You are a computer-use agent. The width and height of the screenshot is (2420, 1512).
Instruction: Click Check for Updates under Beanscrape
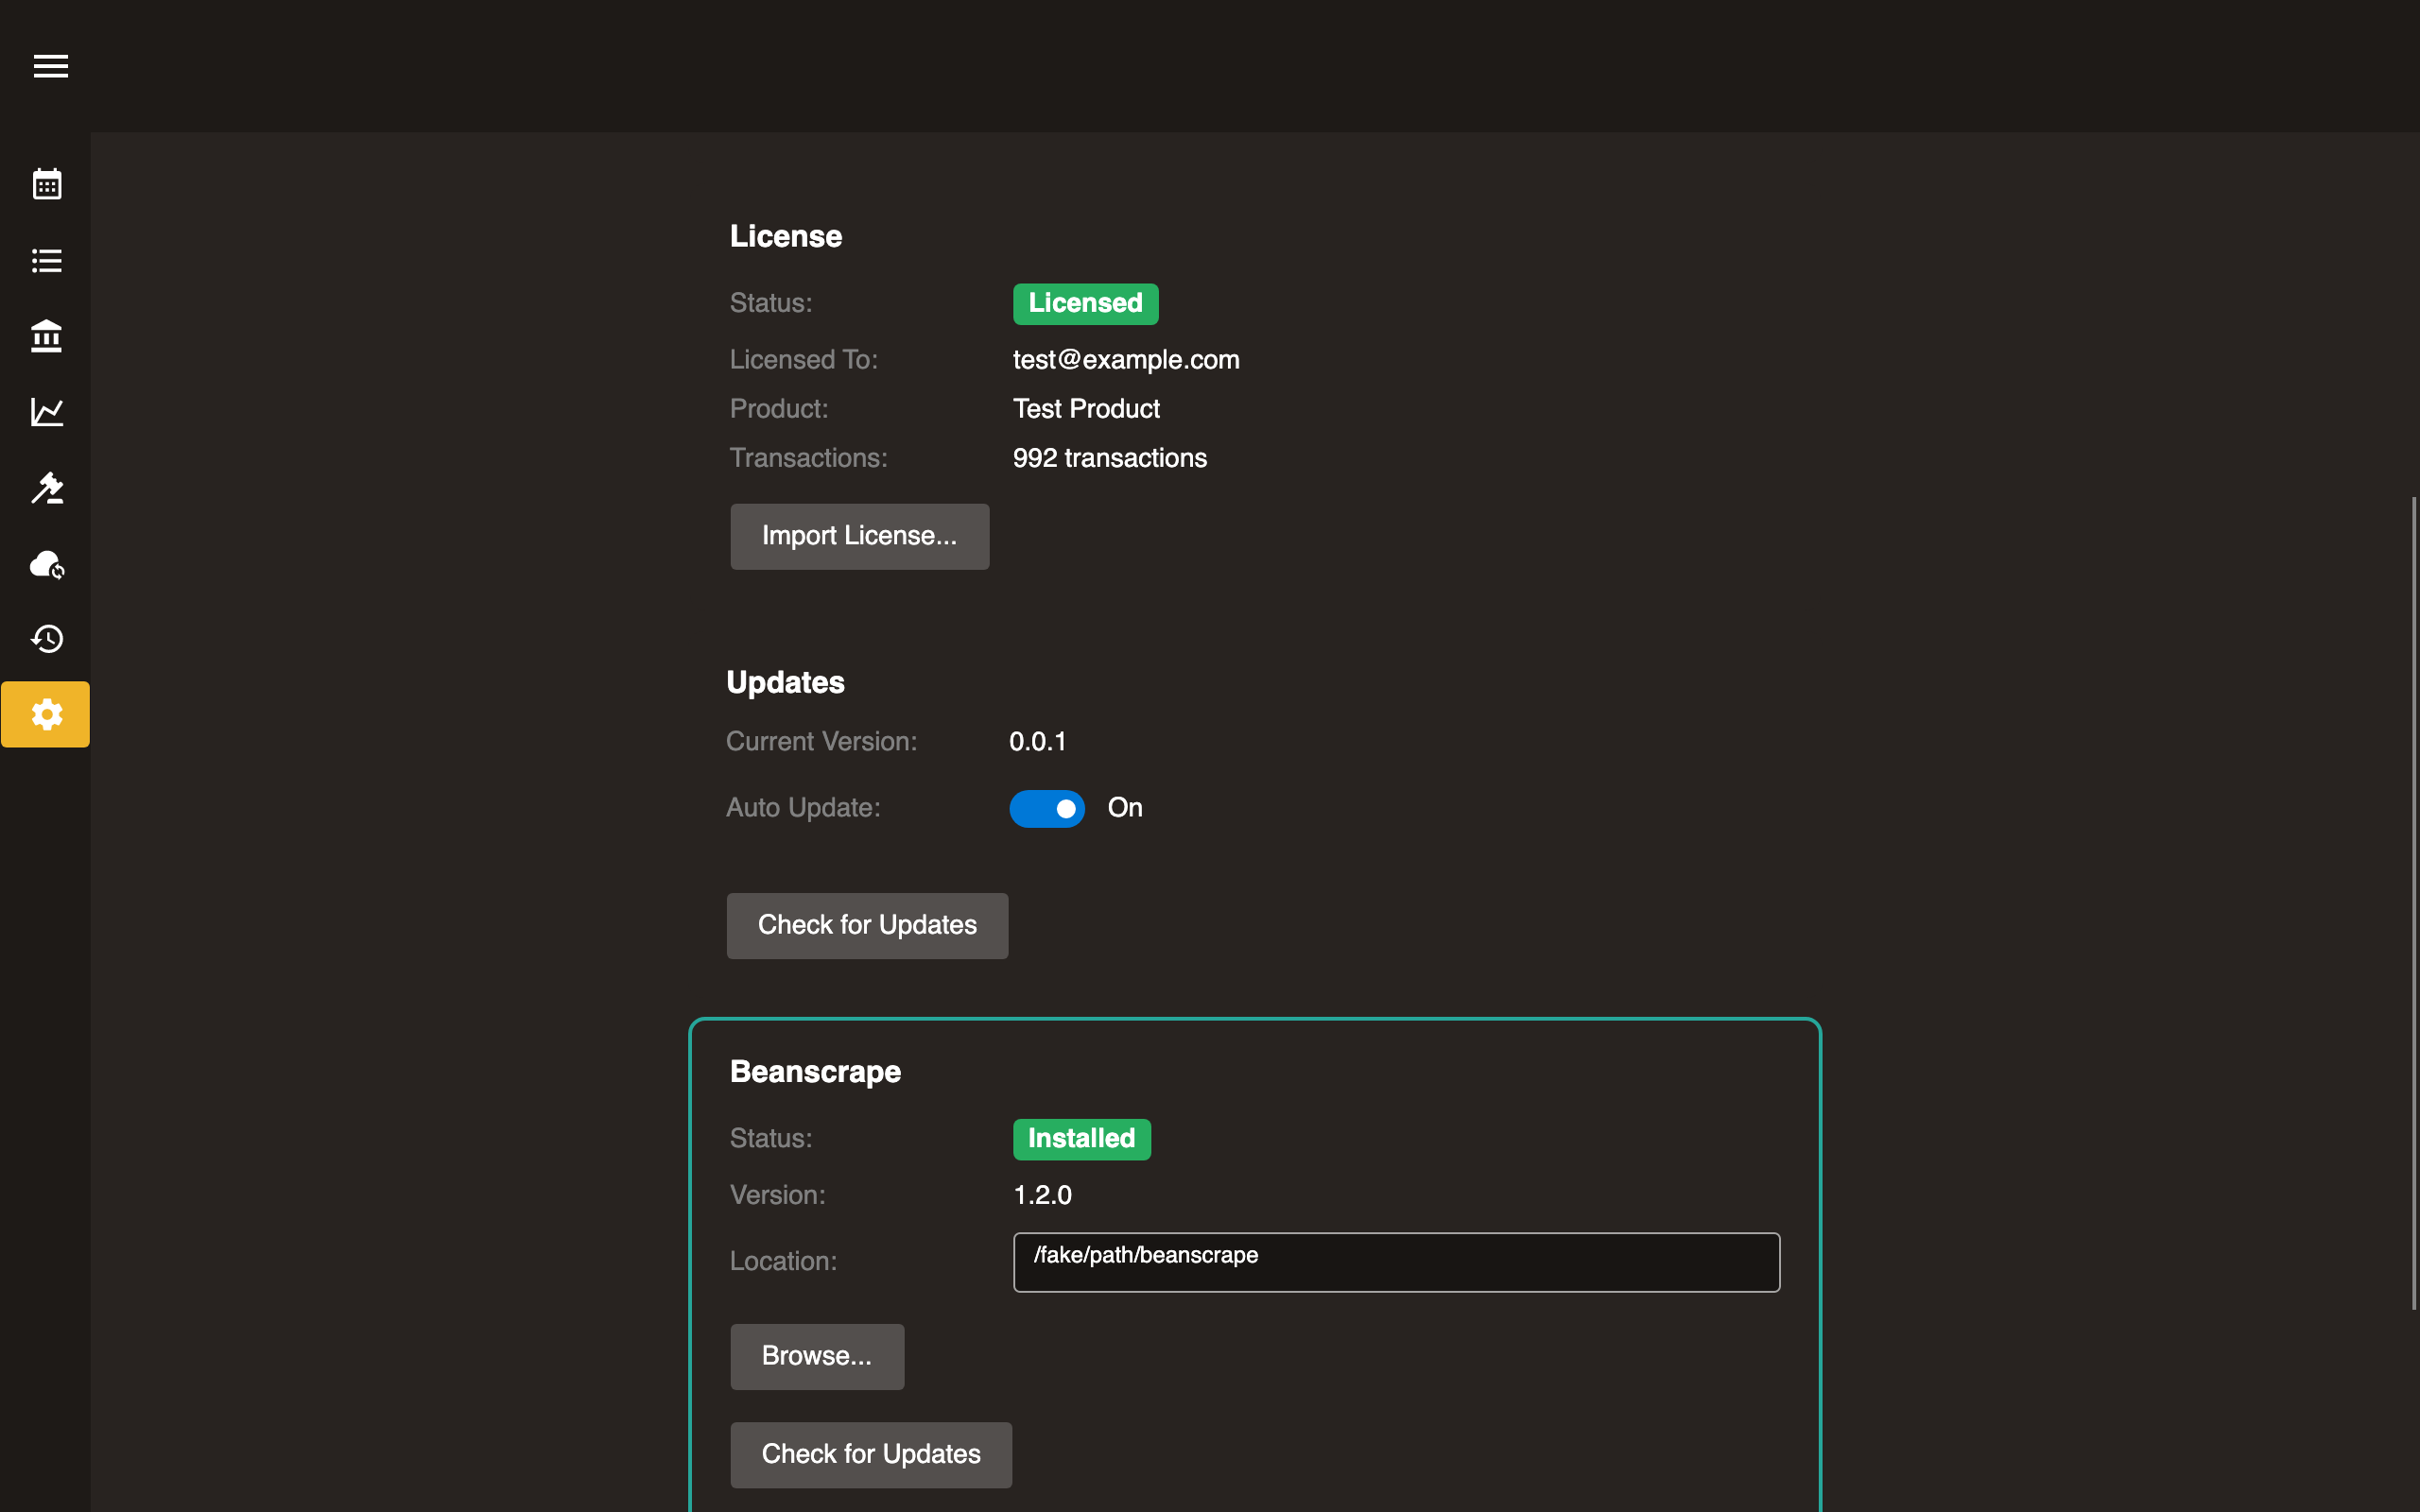click(870, 1454)
